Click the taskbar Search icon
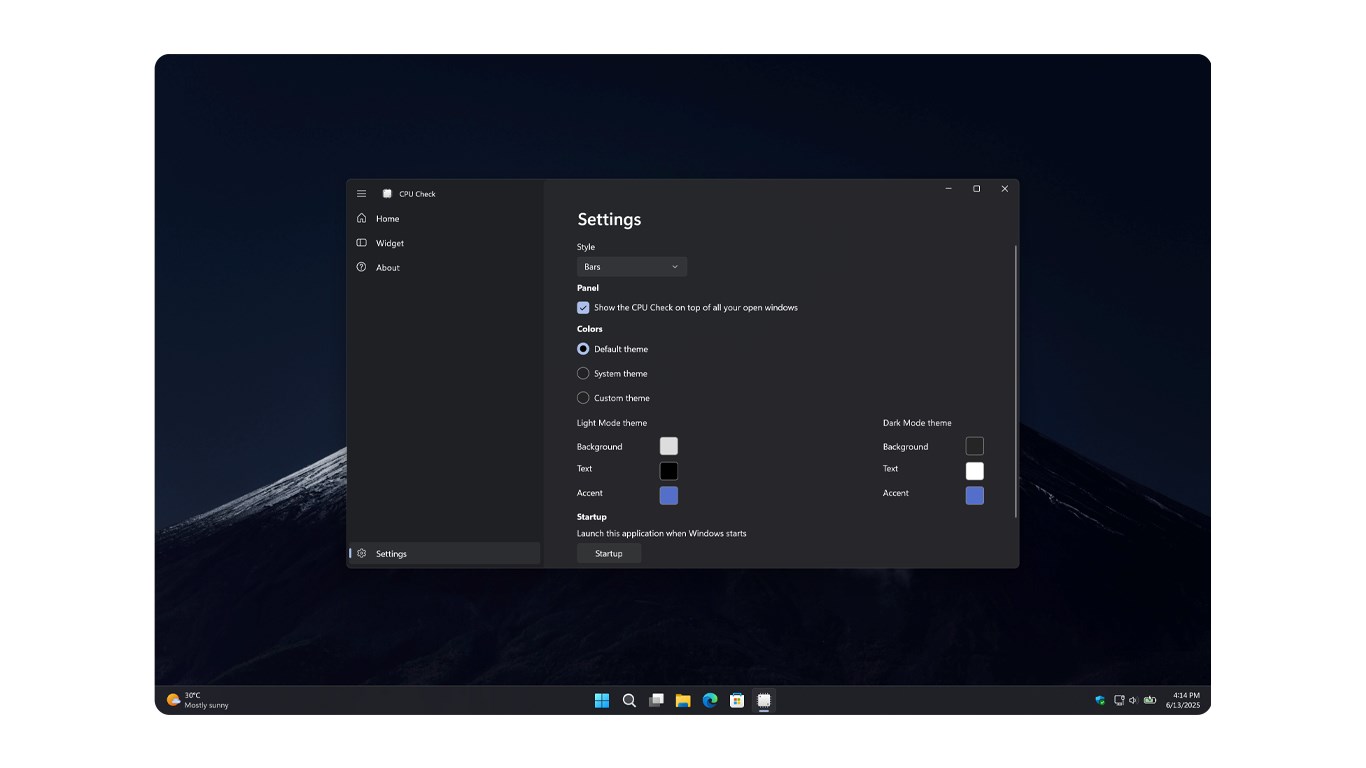The width and height of the screenshot is (1366, 768). click(x=629, y=700)
